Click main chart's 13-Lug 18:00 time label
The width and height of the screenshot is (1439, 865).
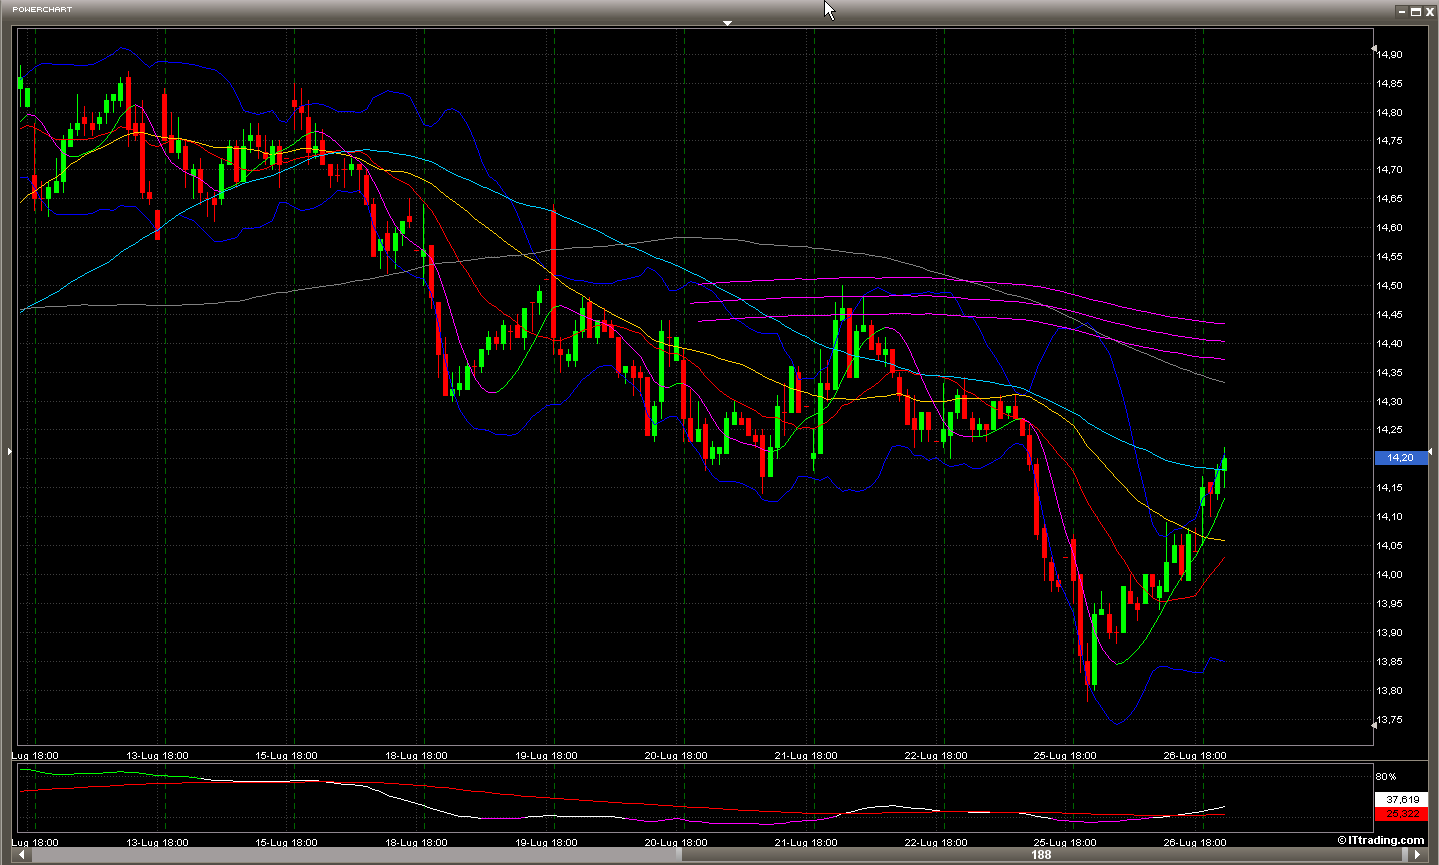point(157,756)
